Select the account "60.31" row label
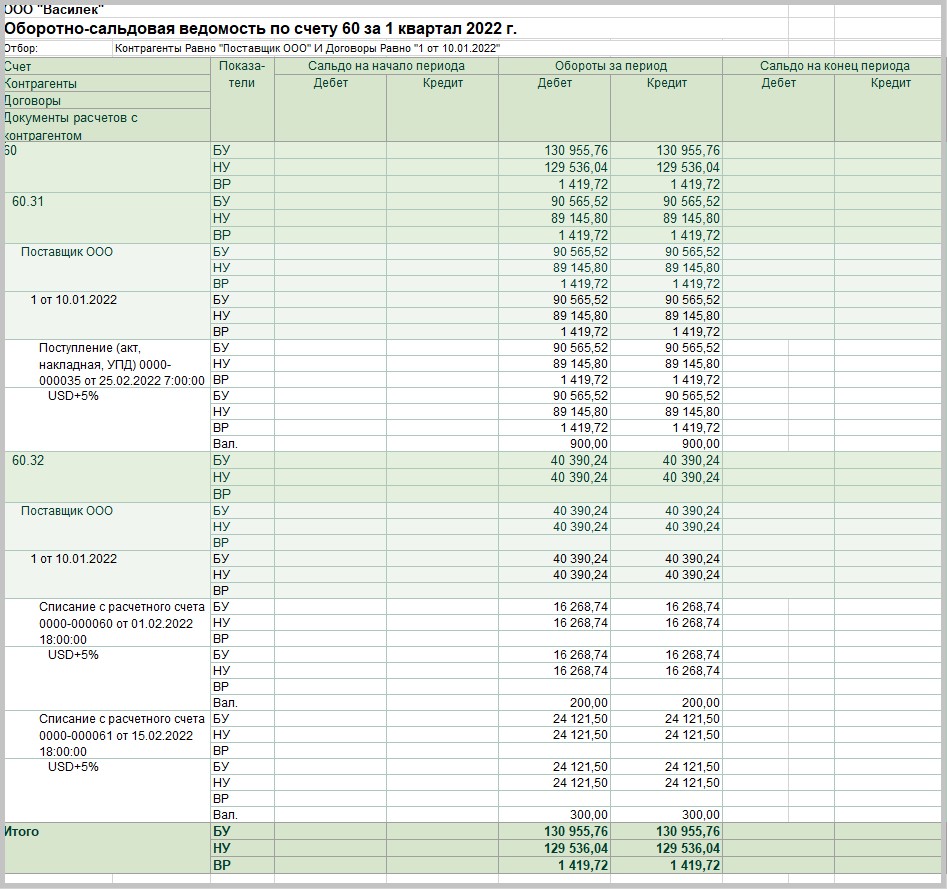Image resolution: width=947 pixels, height=889 pixels. (28, 201)
